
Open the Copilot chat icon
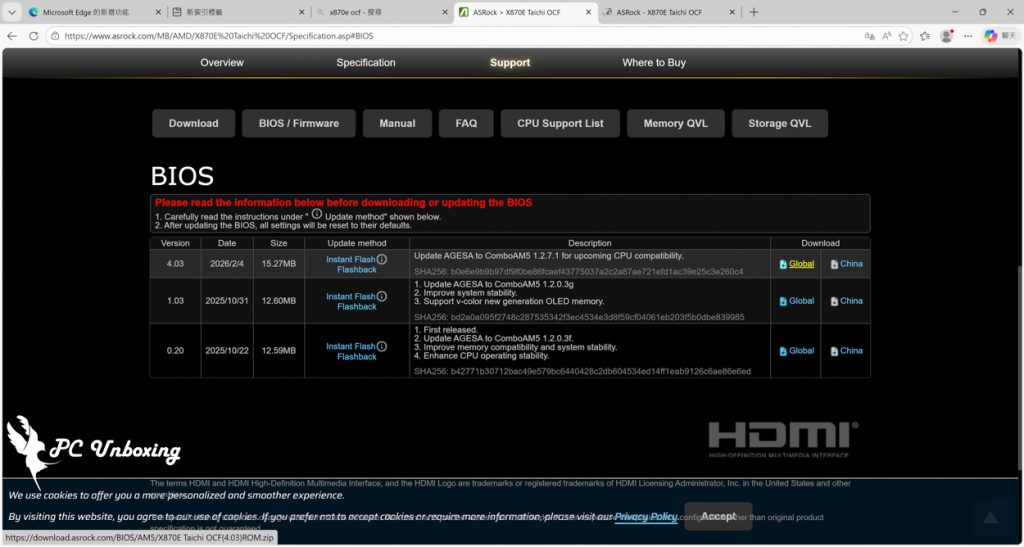pyautogui.click(x=991, y=36)
